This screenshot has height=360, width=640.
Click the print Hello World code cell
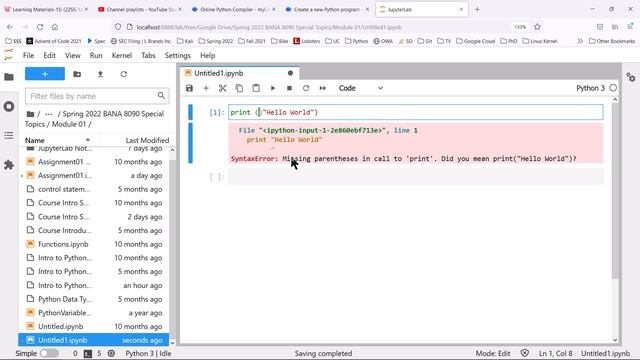416,112
